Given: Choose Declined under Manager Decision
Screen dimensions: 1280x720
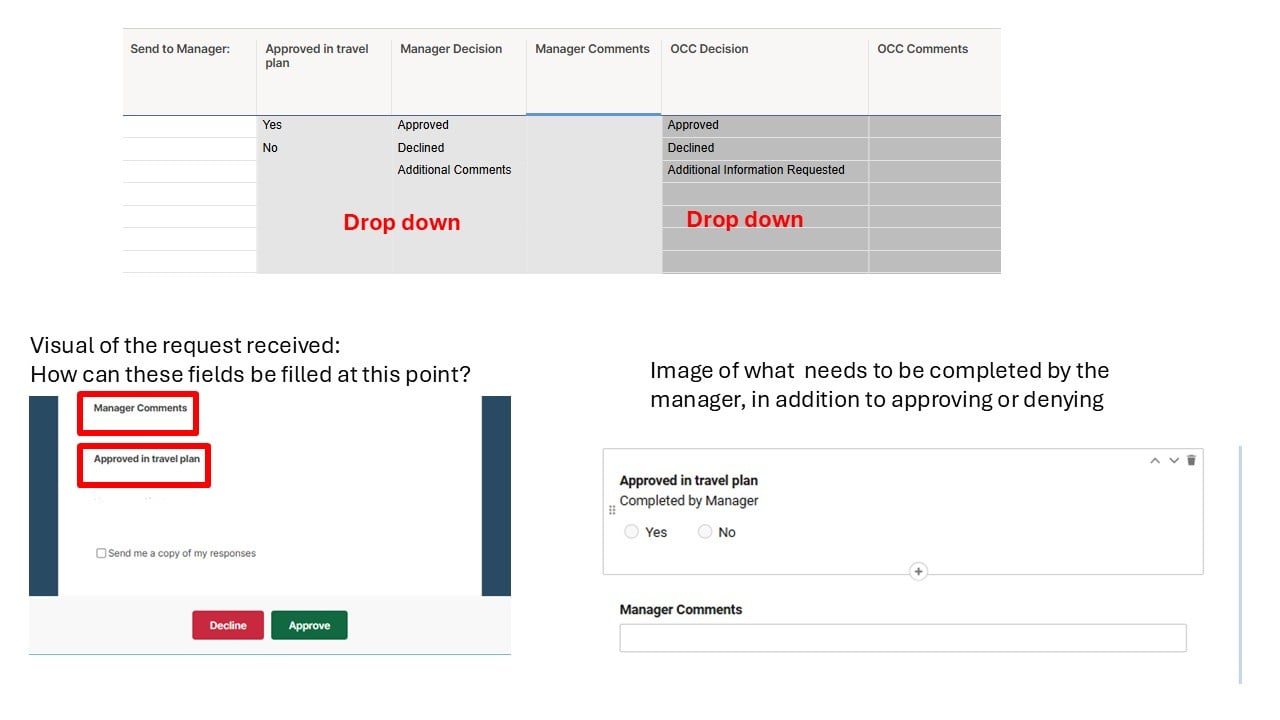Looking at the screenshot, I should pyautogui.click(x=421, y=148).
